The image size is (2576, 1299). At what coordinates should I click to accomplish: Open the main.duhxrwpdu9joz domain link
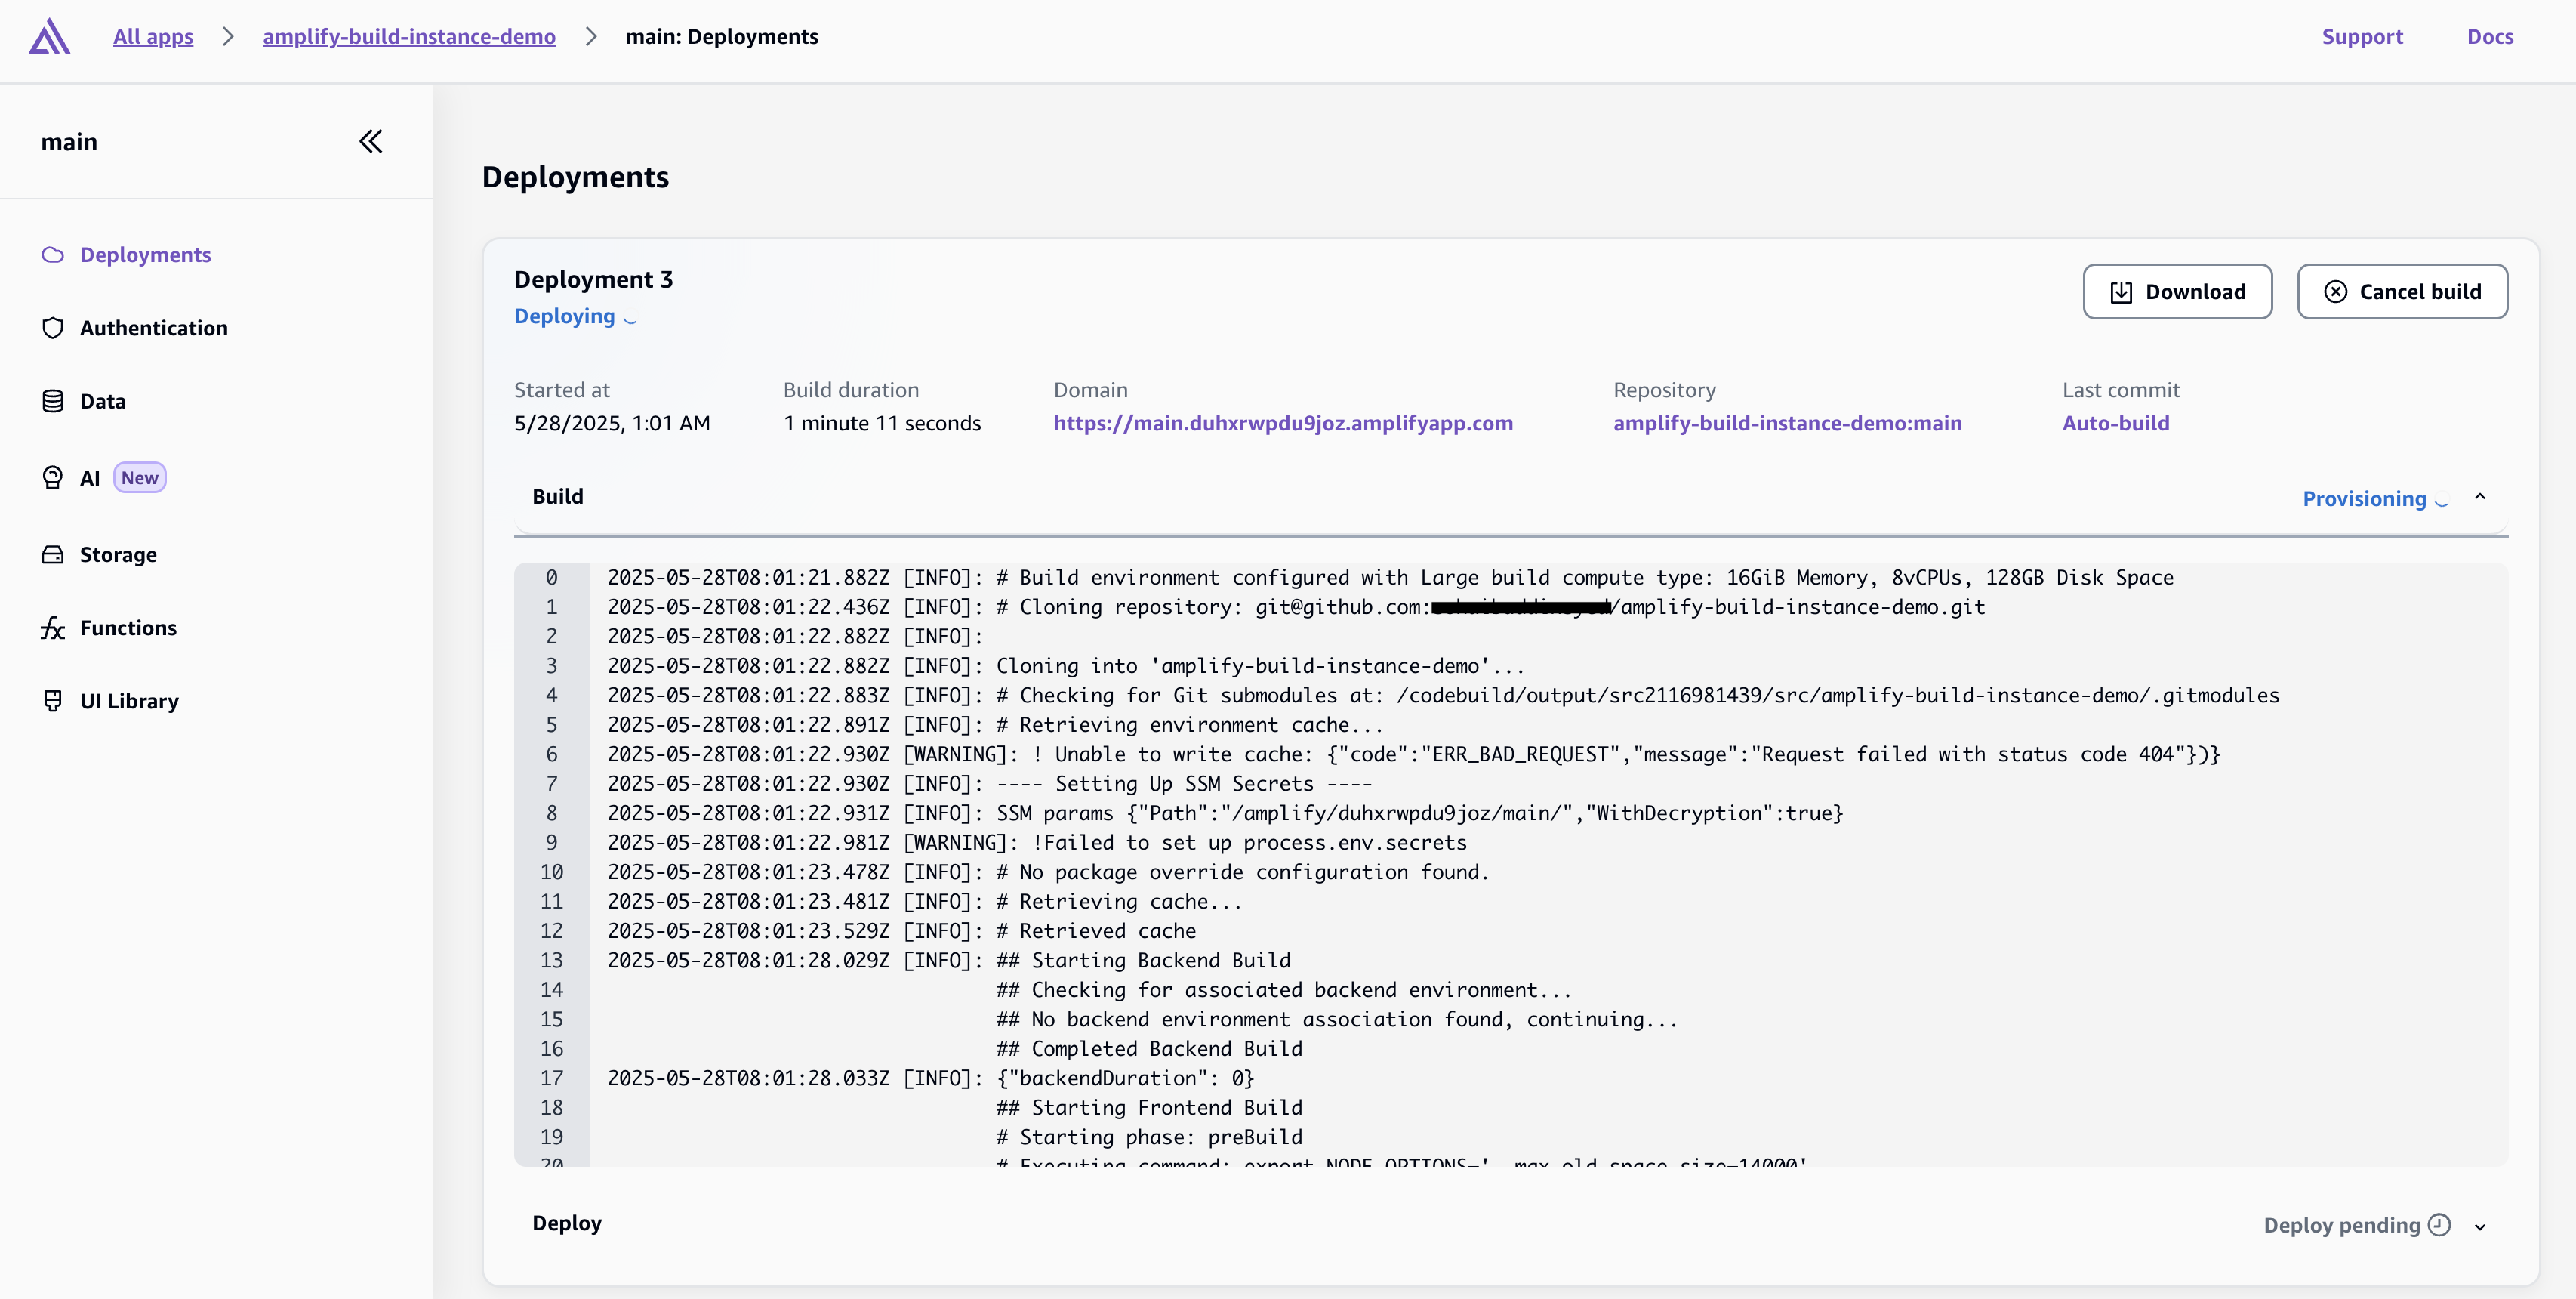pyautogui.click(x=1283, y=423)
